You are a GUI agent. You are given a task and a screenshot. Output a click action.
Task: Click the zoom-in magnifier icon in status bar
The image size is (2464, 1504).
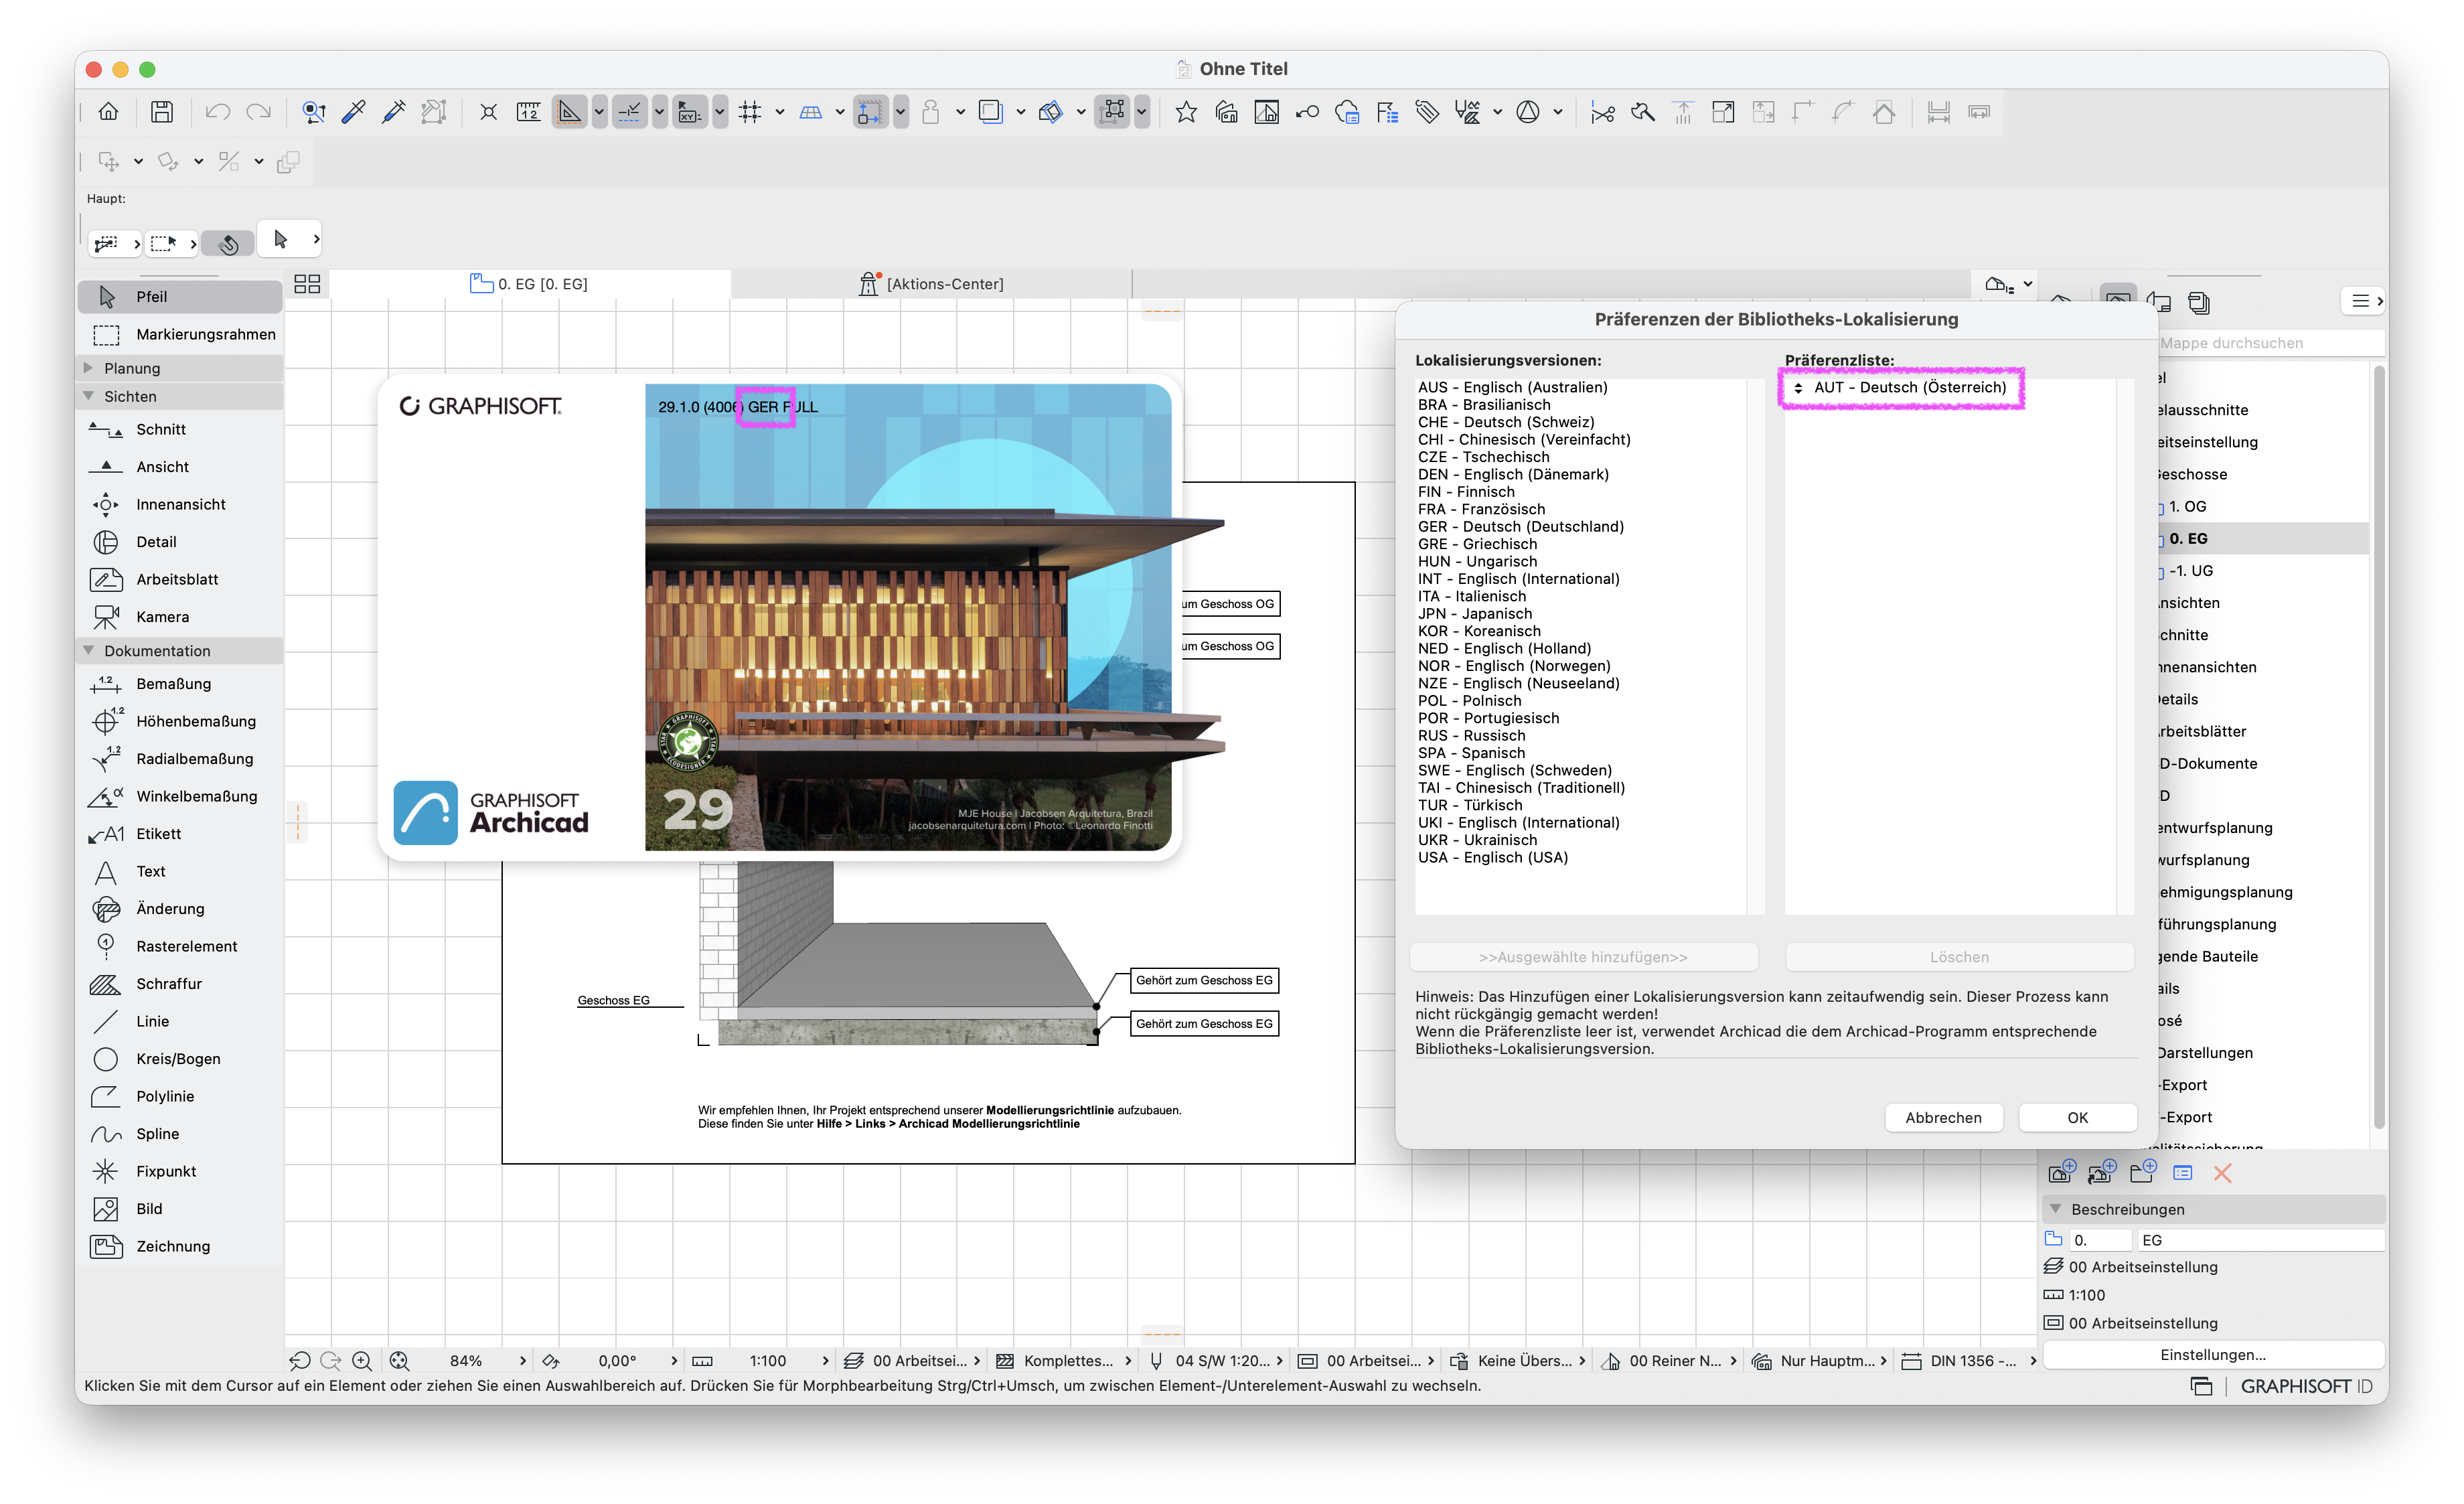pos(362,1361)
